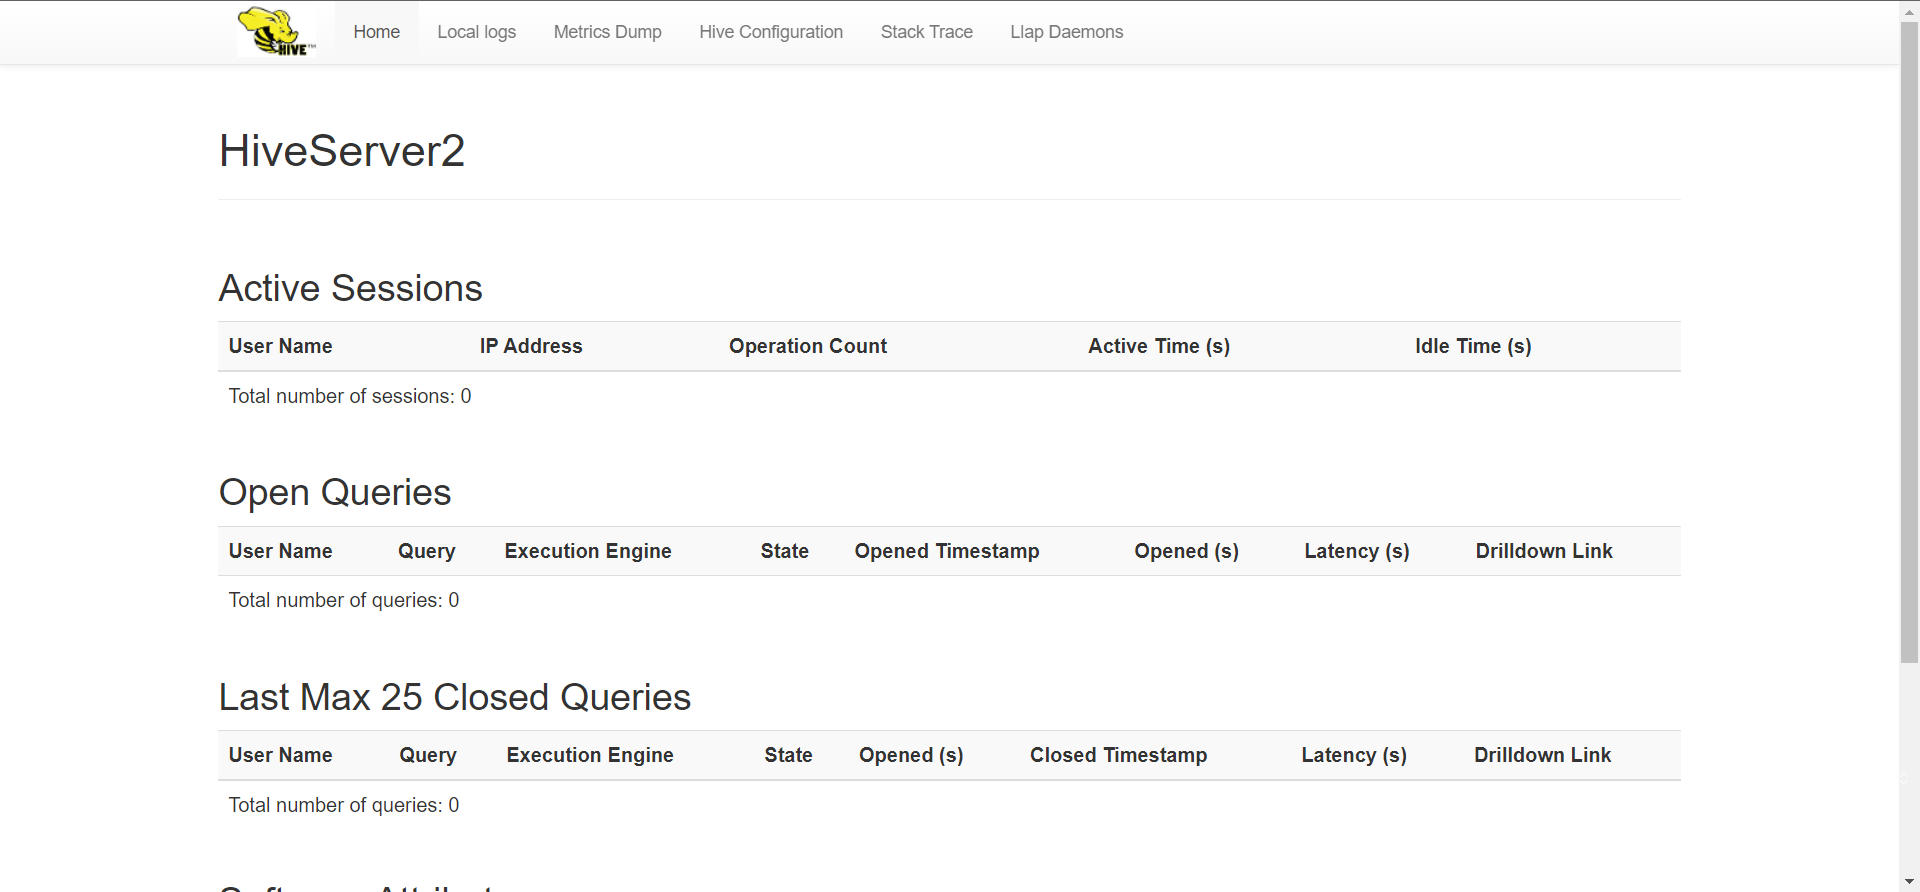Click the Hive bee logo
The width and height of the screenshot is (1920, 892).
pyautogui.click(x=277, y=32)
